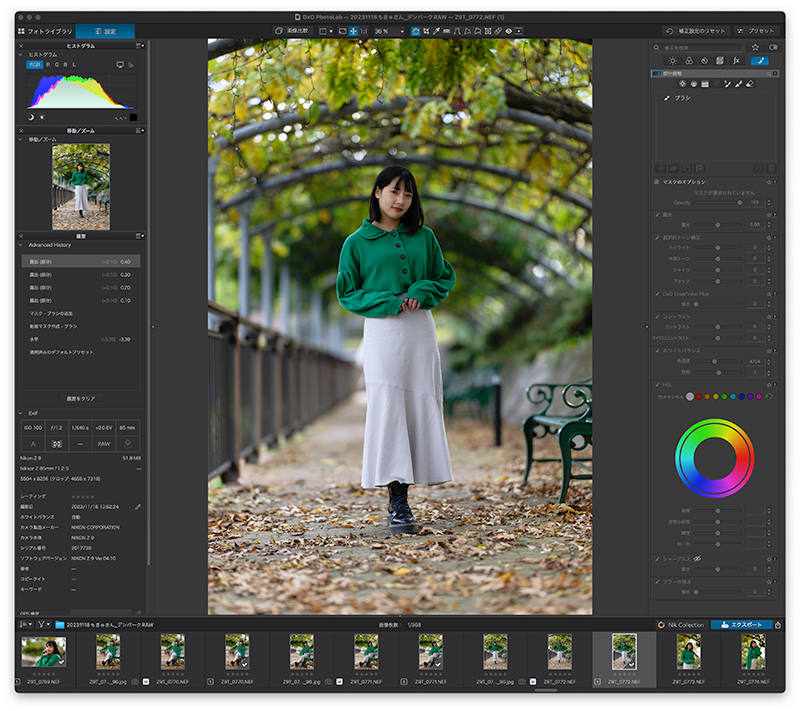800x711 pixels.
Task: Click the clear history button
Action: pos(81,398)
